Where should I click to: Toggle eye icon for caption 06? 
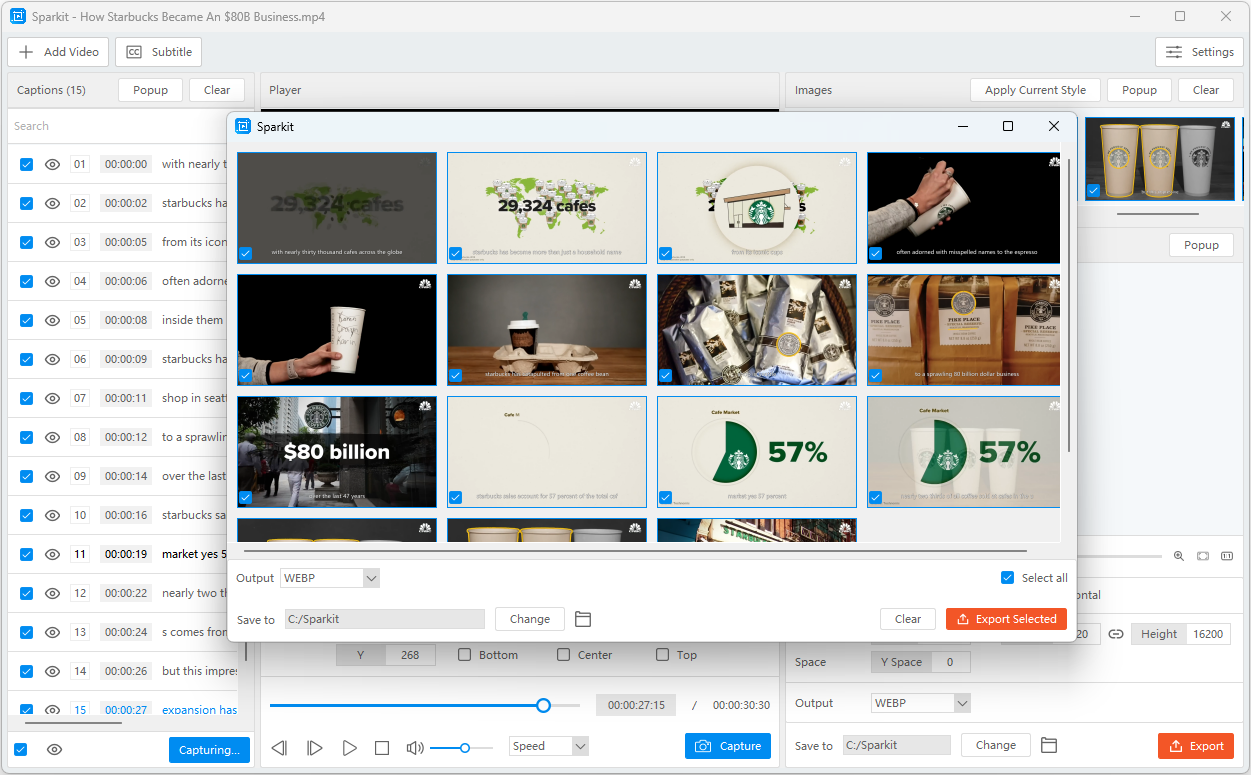(53, 359)
